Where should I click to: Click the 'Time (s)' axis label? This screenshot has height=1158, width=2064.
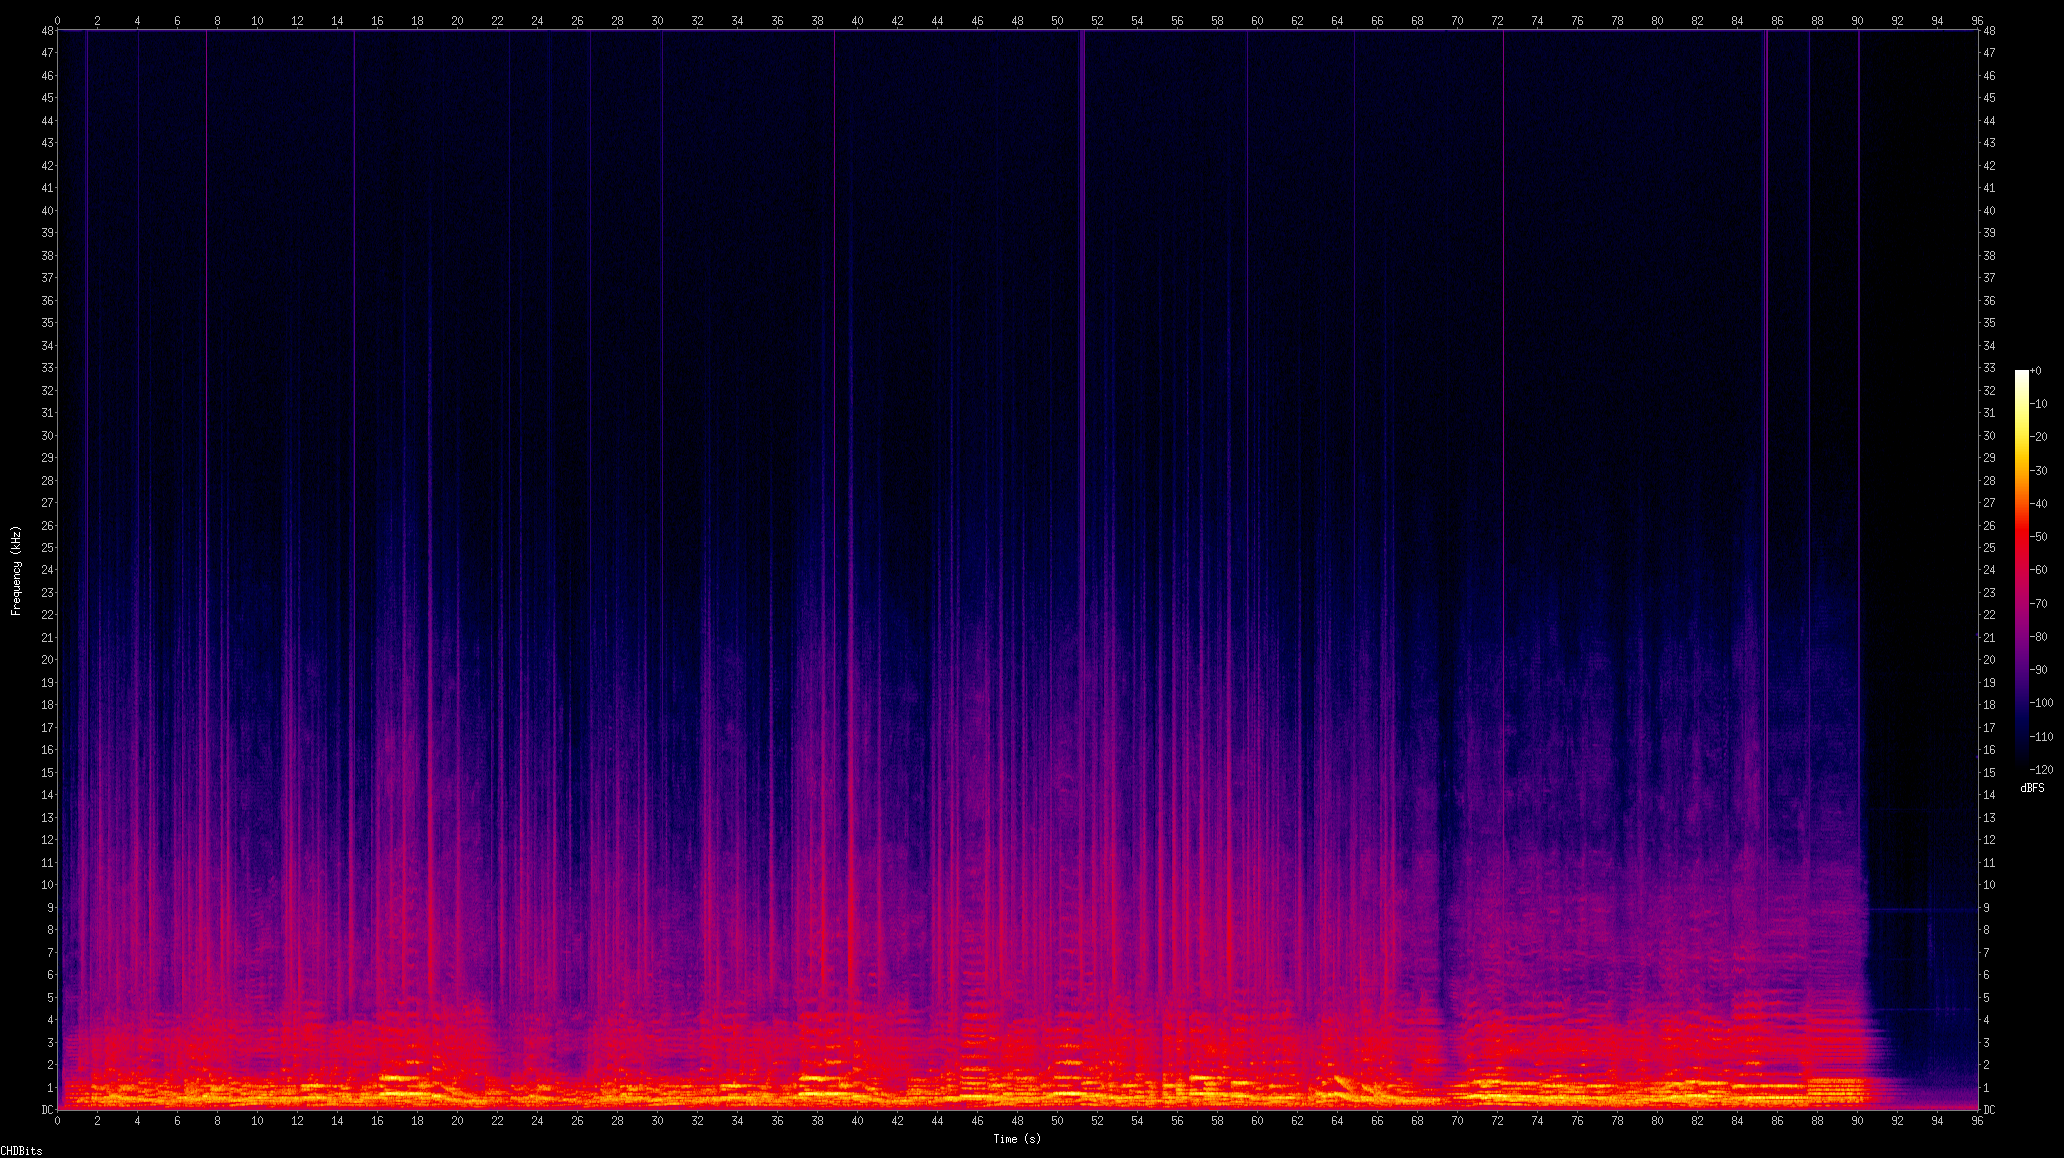[1016, 1138]
